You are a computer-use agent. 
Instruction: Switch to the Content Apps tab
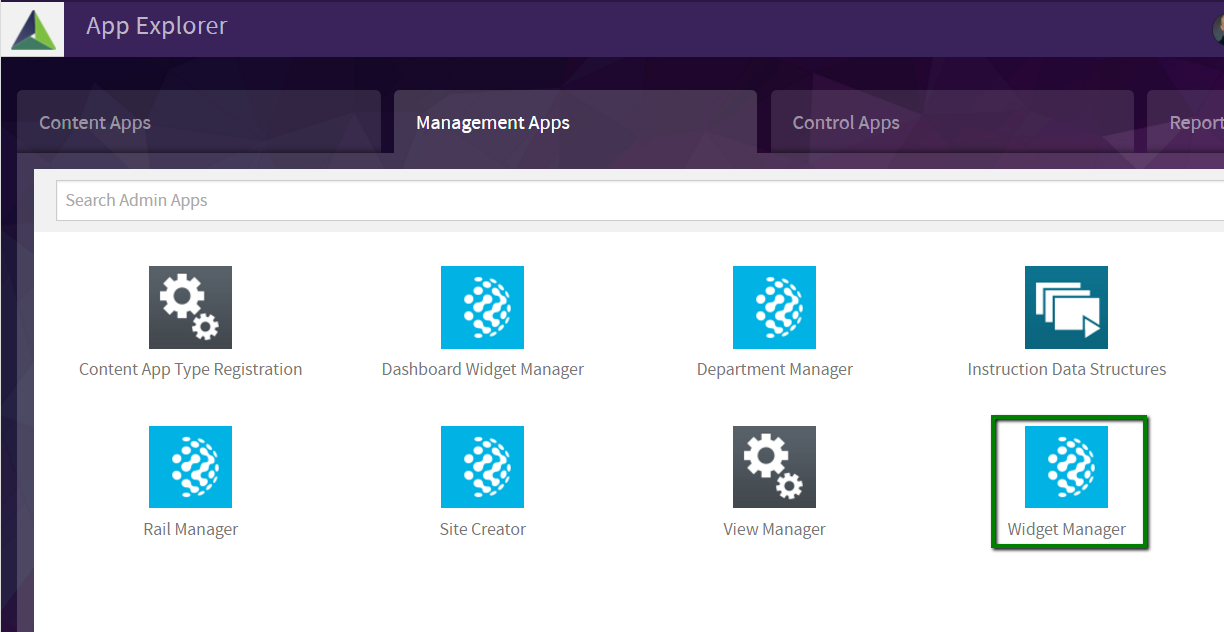199,122
